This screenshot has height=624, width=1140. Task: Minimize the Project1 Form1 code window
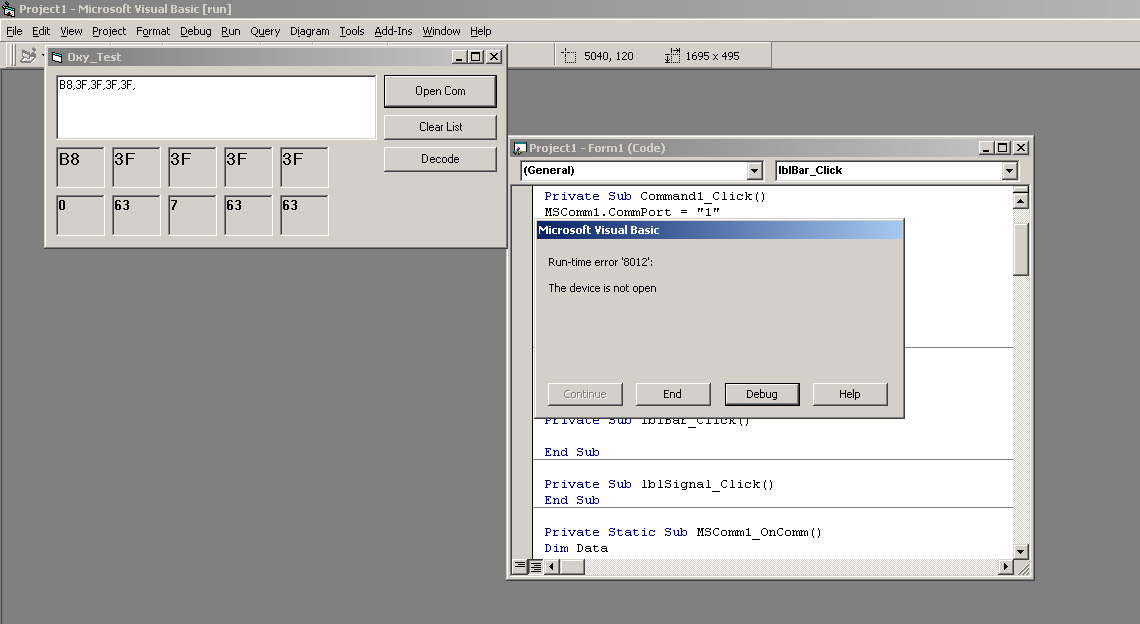986,148
